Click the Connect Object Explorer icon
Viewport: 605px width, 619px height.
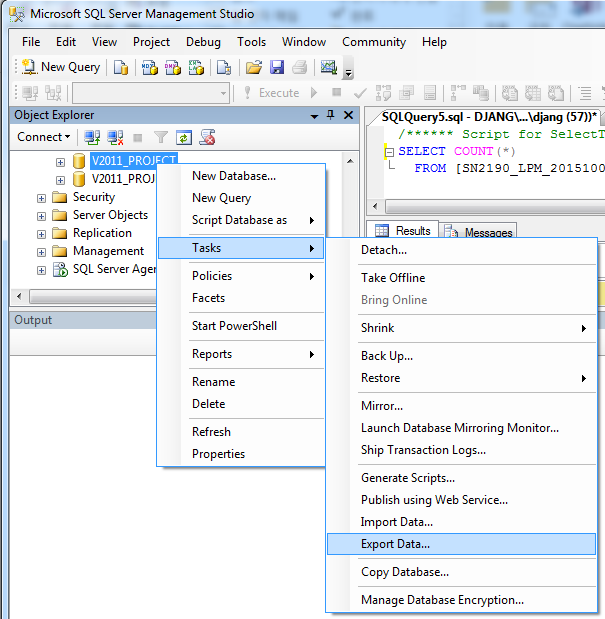(92, 137)
